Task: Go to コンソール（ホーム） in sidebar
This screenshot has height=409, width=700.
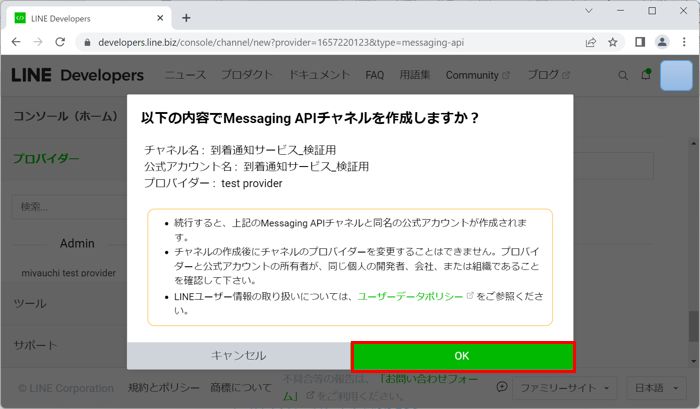Action: [66, 117]
